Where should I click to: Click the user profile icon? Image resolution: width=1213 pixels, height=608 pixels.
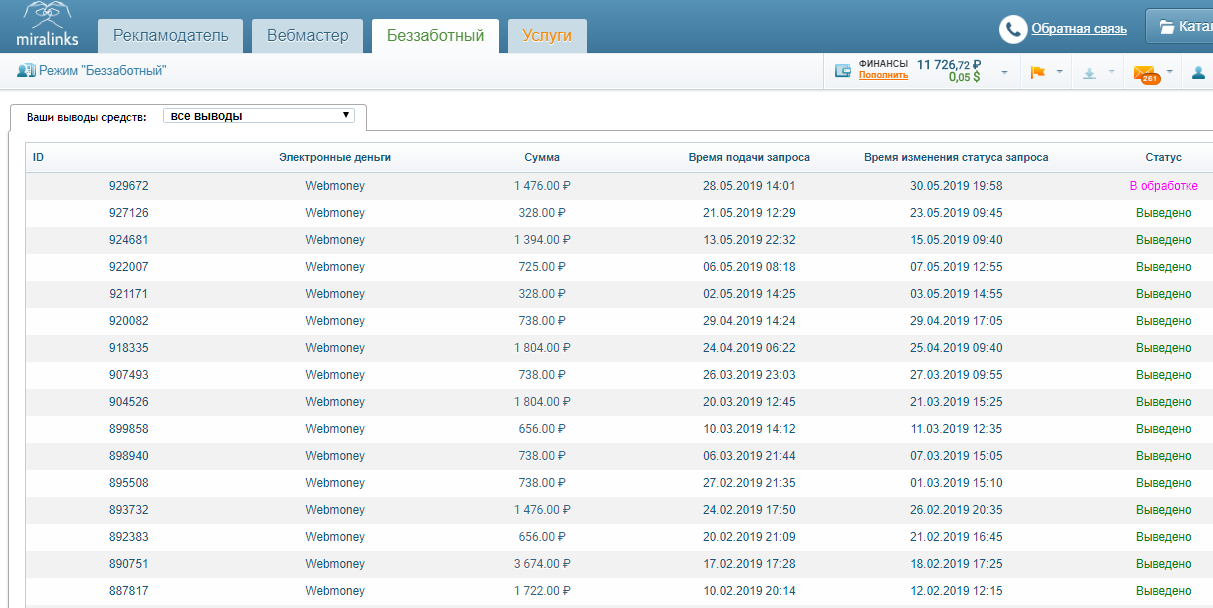click(x=1198, y=72)
